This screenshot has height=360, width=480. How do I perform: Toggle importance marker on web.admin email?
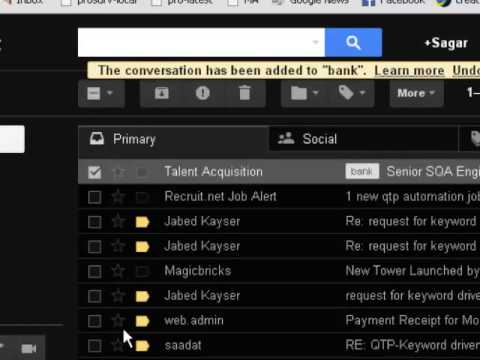pyautogui.click(x=142, y=321)
